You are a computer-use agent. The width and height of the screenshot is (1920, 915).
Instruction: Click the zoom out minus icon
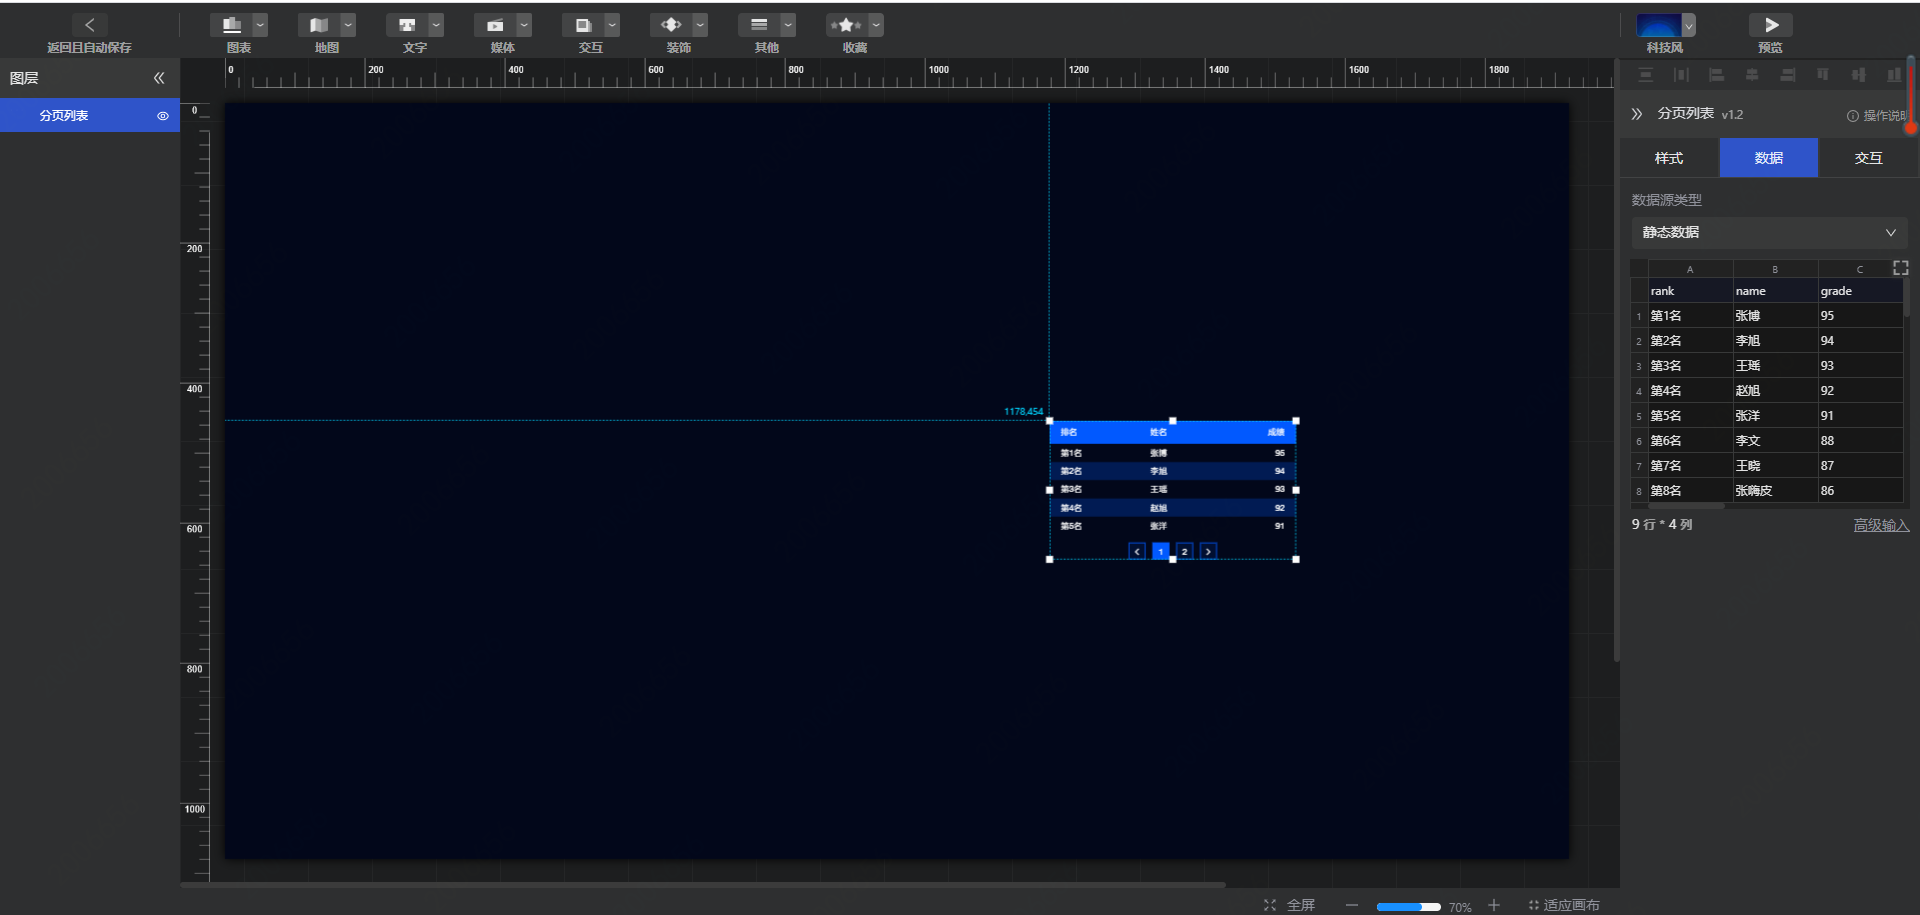(x=1352, y=905)
